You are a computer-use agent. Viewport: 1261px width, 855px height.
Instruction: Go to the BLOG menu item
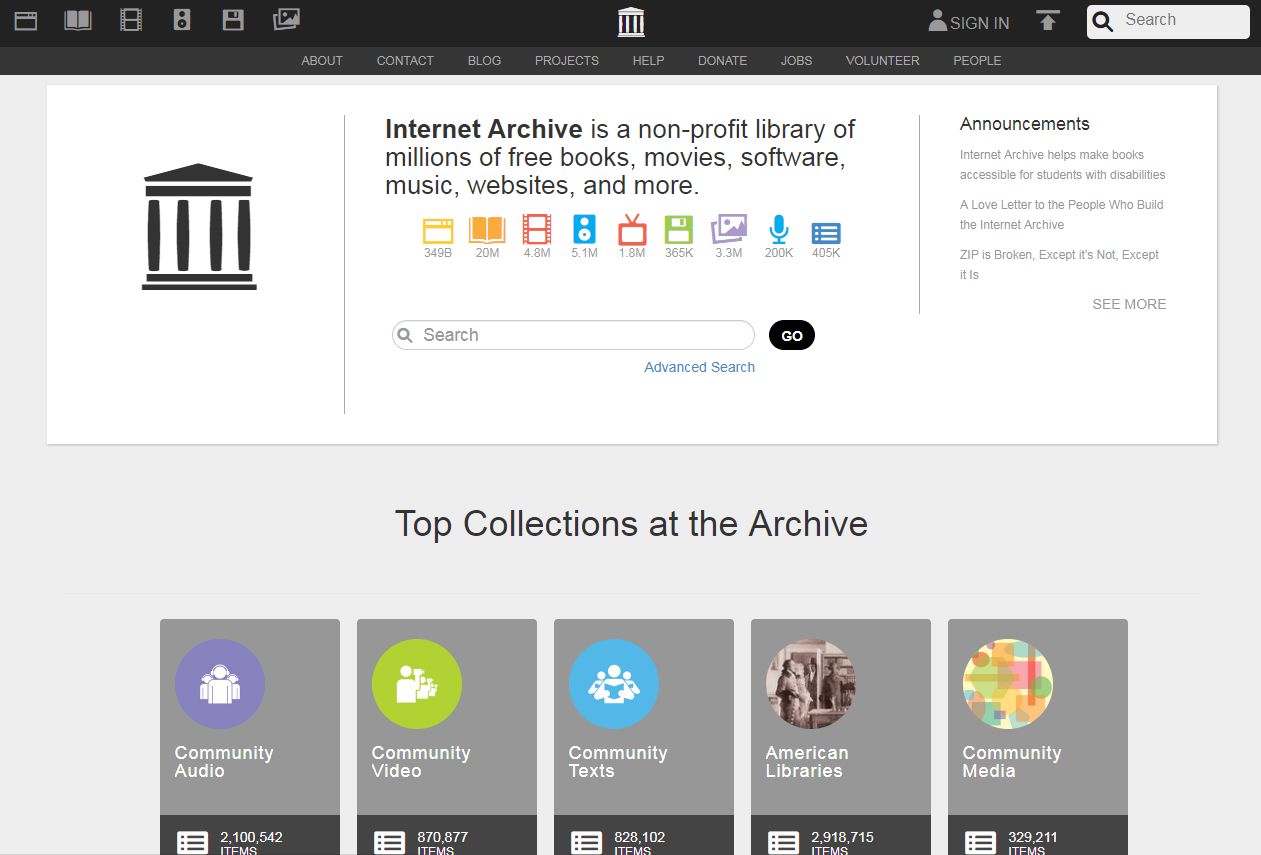tap(484, 61)
